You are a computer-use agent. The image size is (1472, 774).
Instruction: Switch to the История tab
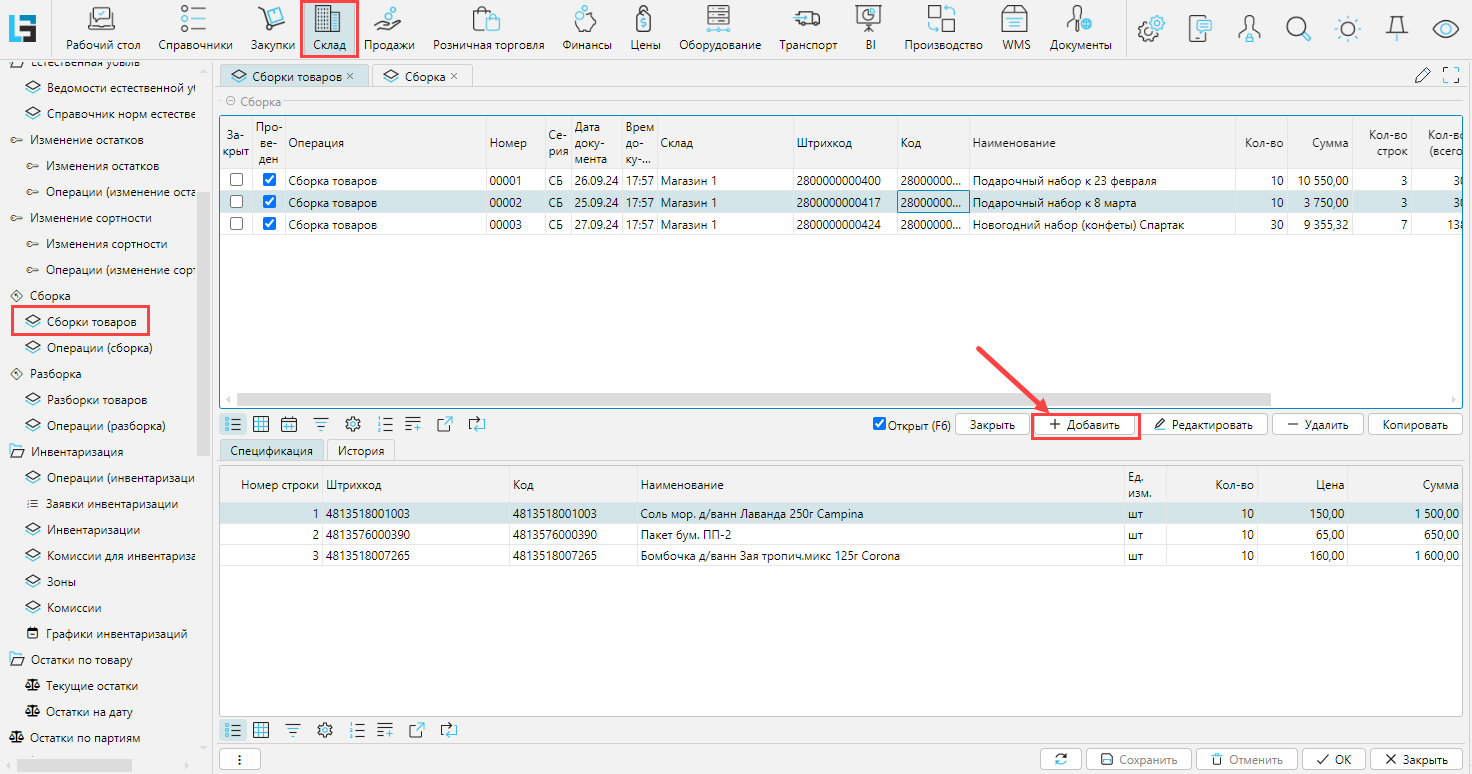pos(360,451)
